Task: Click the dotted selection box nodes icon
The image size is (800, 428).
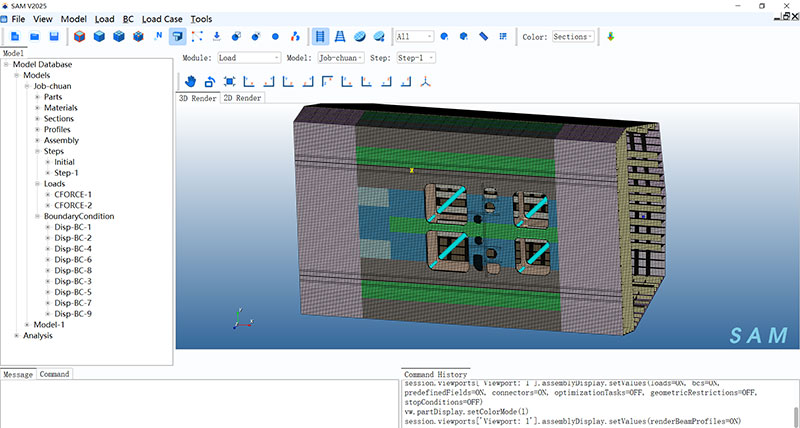Action: (197, 37)
